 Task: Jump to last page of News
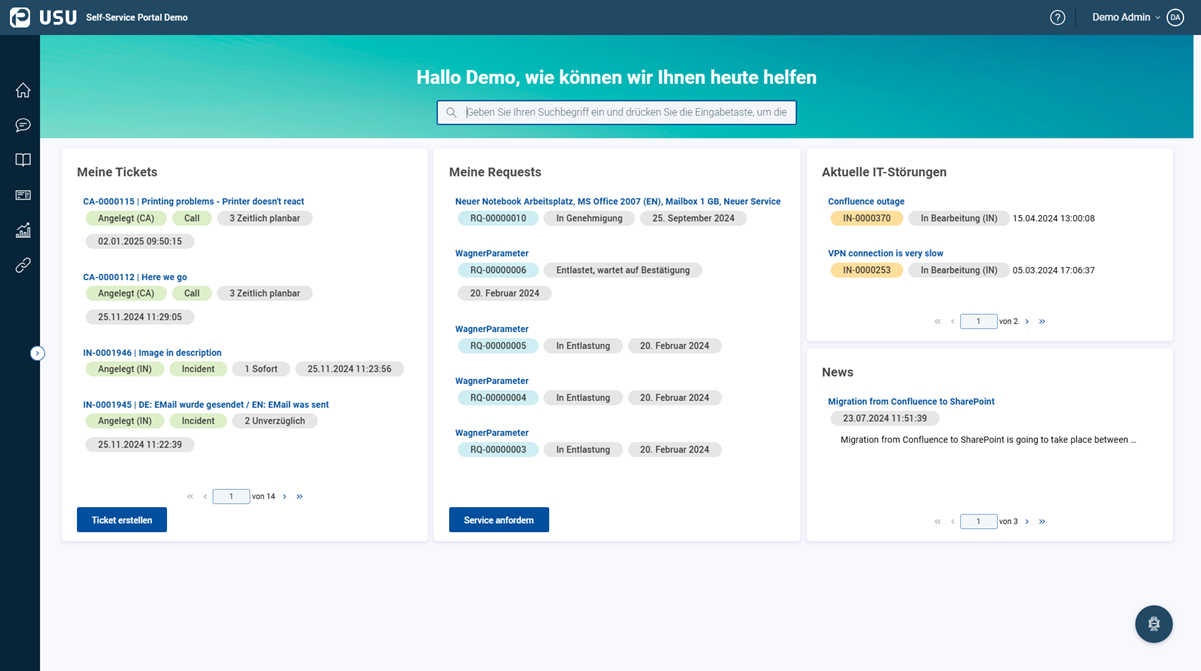(1042, 521)
